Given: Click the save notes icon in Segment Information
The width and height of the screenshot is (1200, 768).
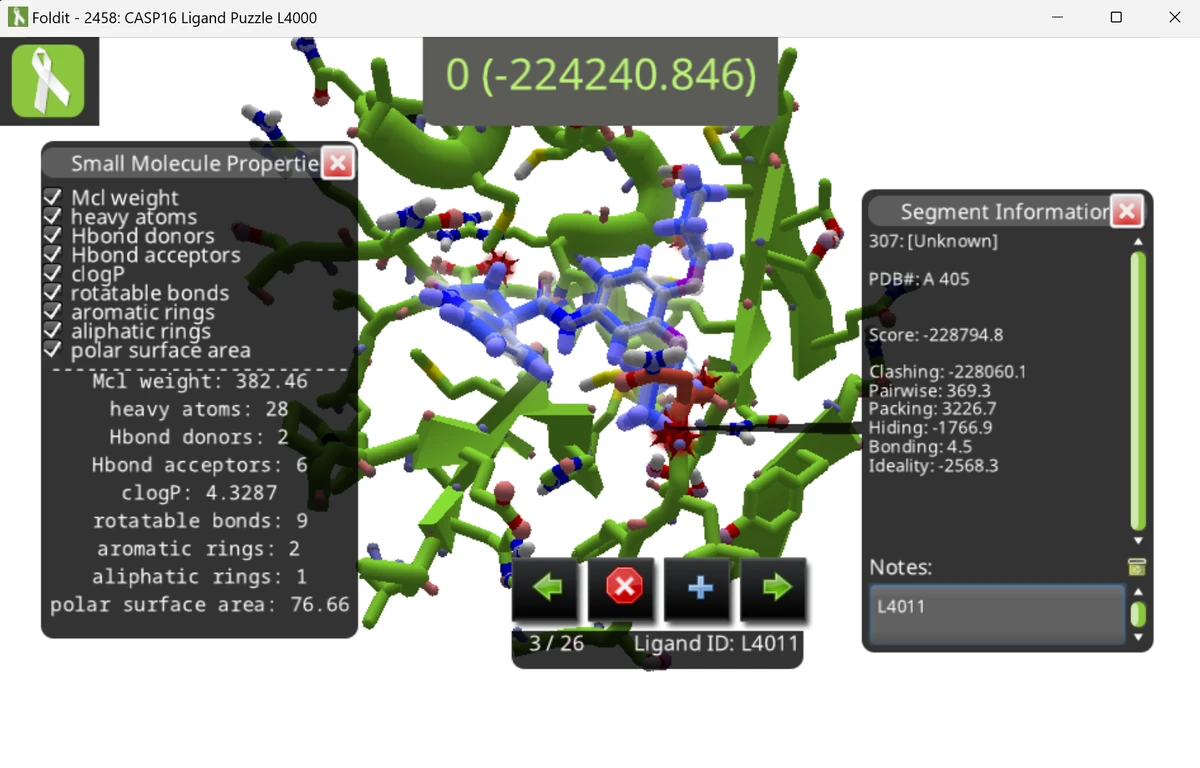Looking at the screenshot, I should [1136, 567].
